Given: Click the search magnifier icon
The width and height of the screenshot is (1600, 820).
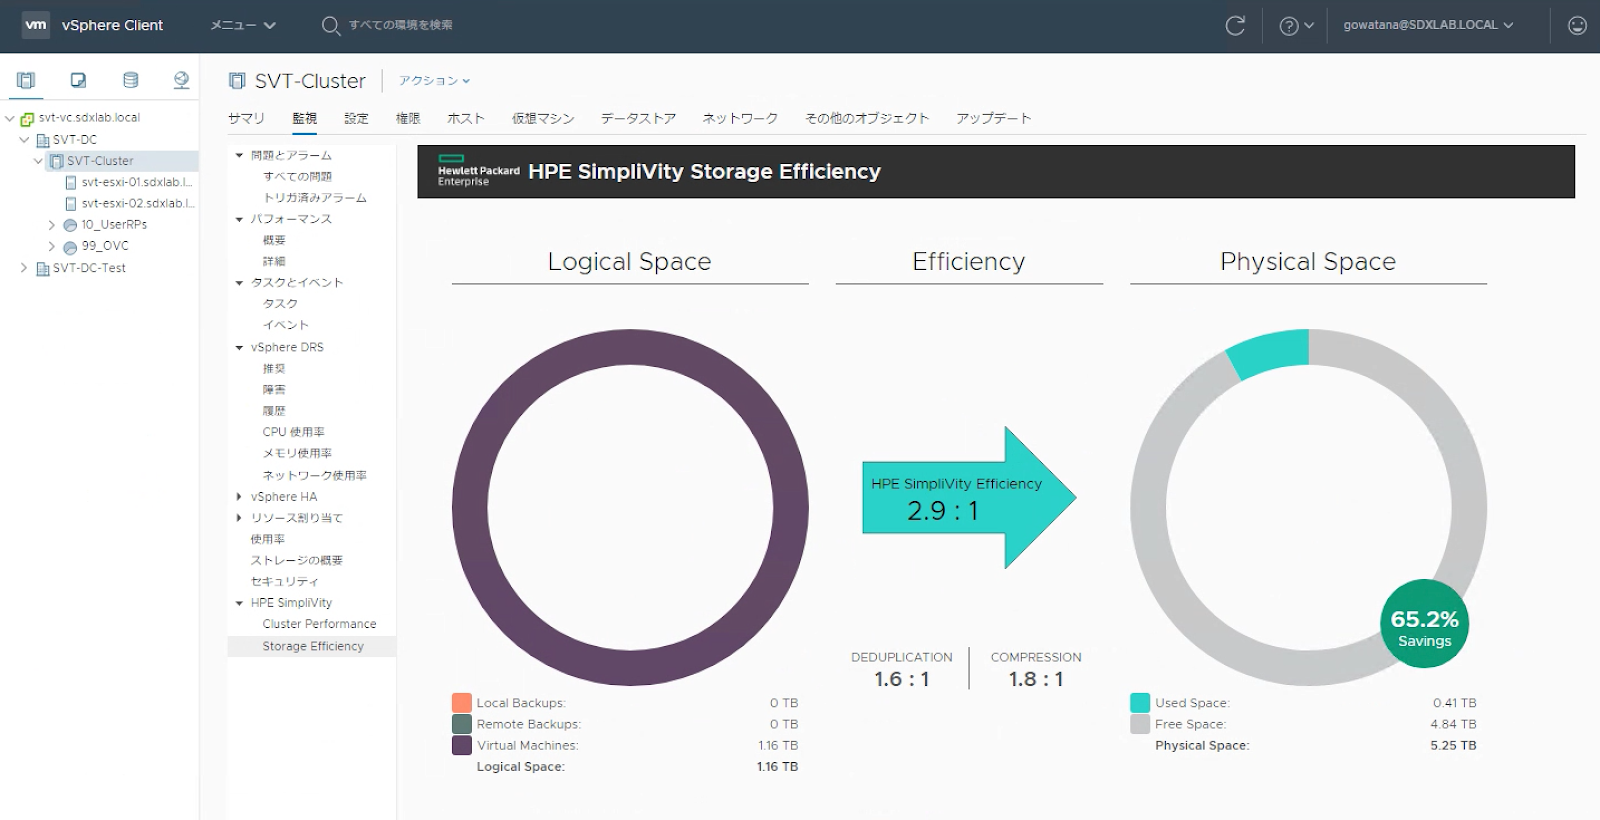Looking at the screenshot, I should (331, 26).
